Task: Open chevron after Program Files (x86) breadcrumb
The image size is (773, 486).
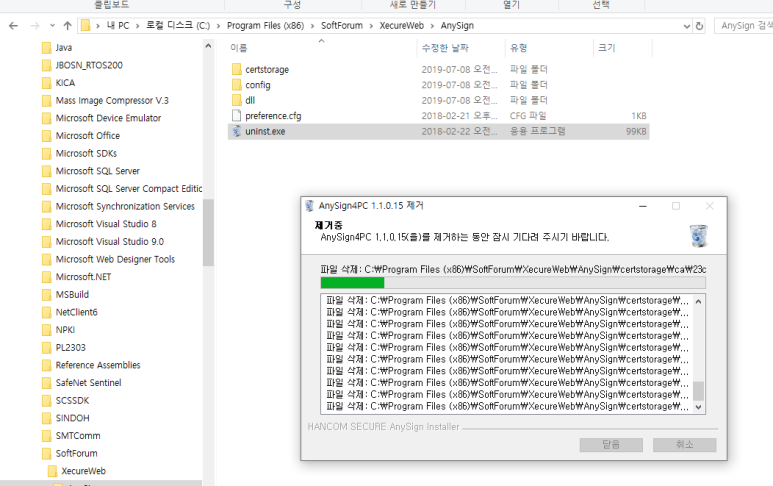Action: [313, 26]
